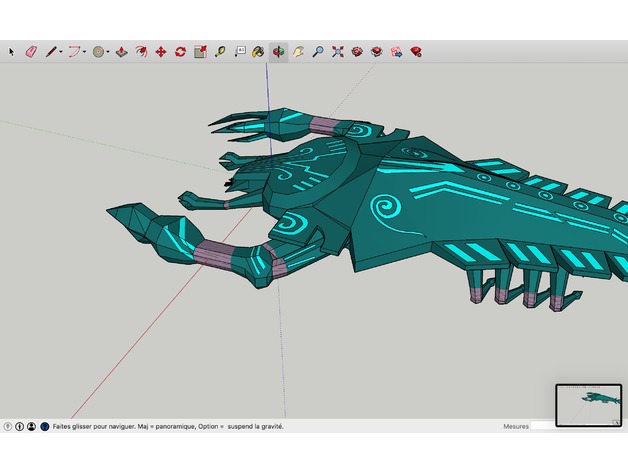This screenshot has width=628, height=472.
Task: Pick the Line pencil tool
Action: pos(49,51)
